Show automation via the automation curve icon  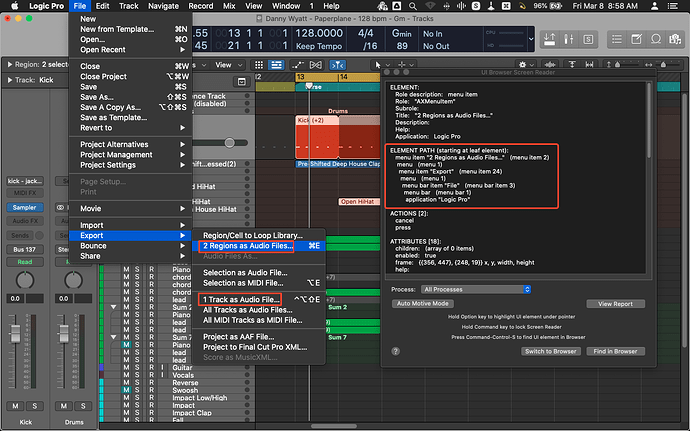[x=298, y=65]
